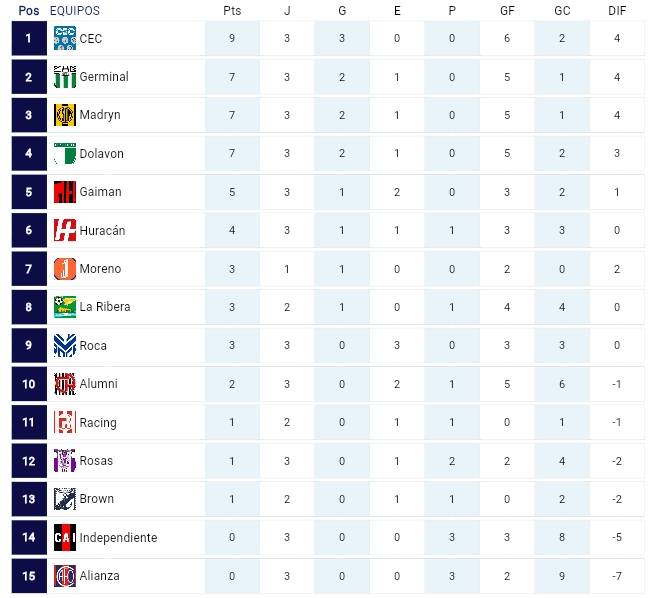This screenshot has width=650, height=598.
Task: Click position 1 rank badge
Action: (x=29, y=38)
